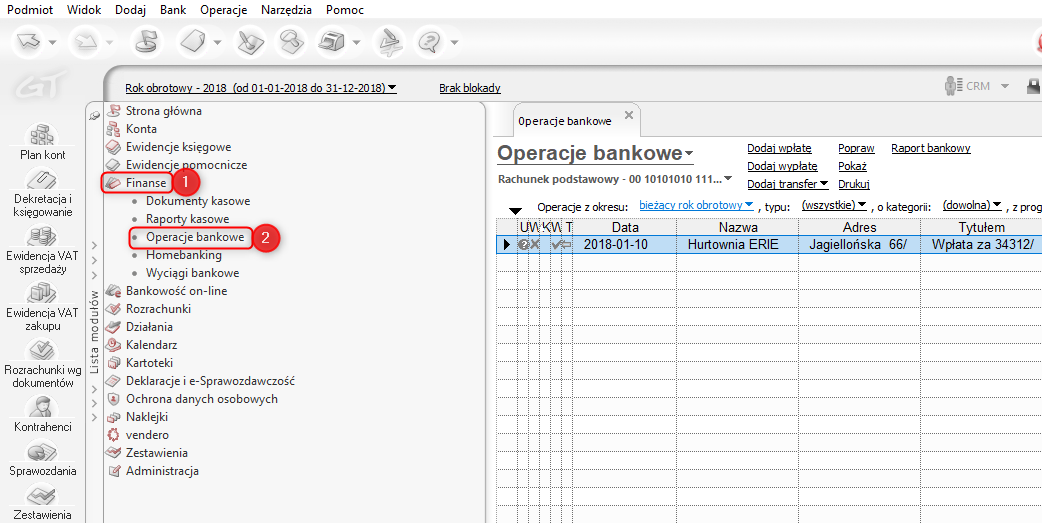1042x523 pixels.
Task: Click the forward navigation arrow icon
Action: [88, 42]
